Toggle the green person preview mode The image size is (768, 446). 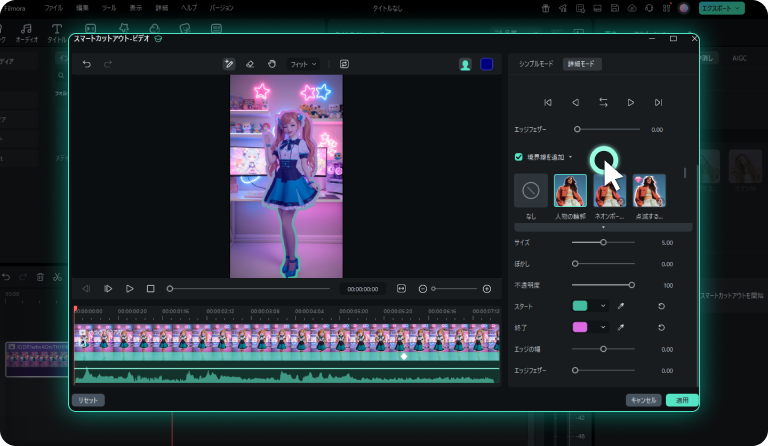465,64
